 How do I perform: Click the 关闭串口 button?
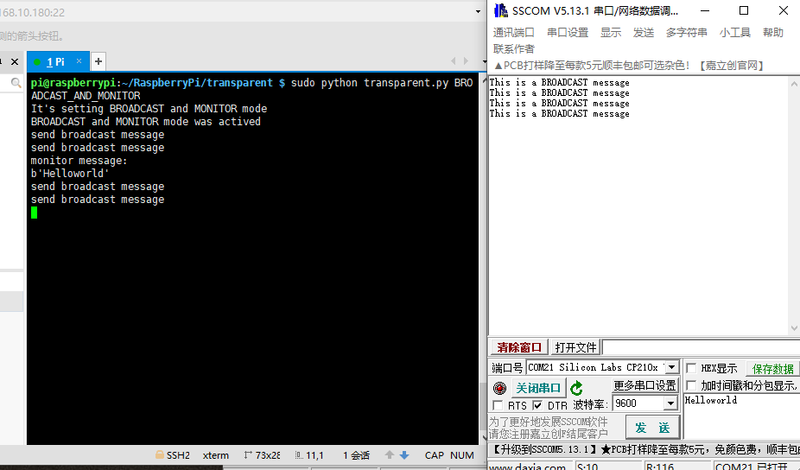click(538, 388)
